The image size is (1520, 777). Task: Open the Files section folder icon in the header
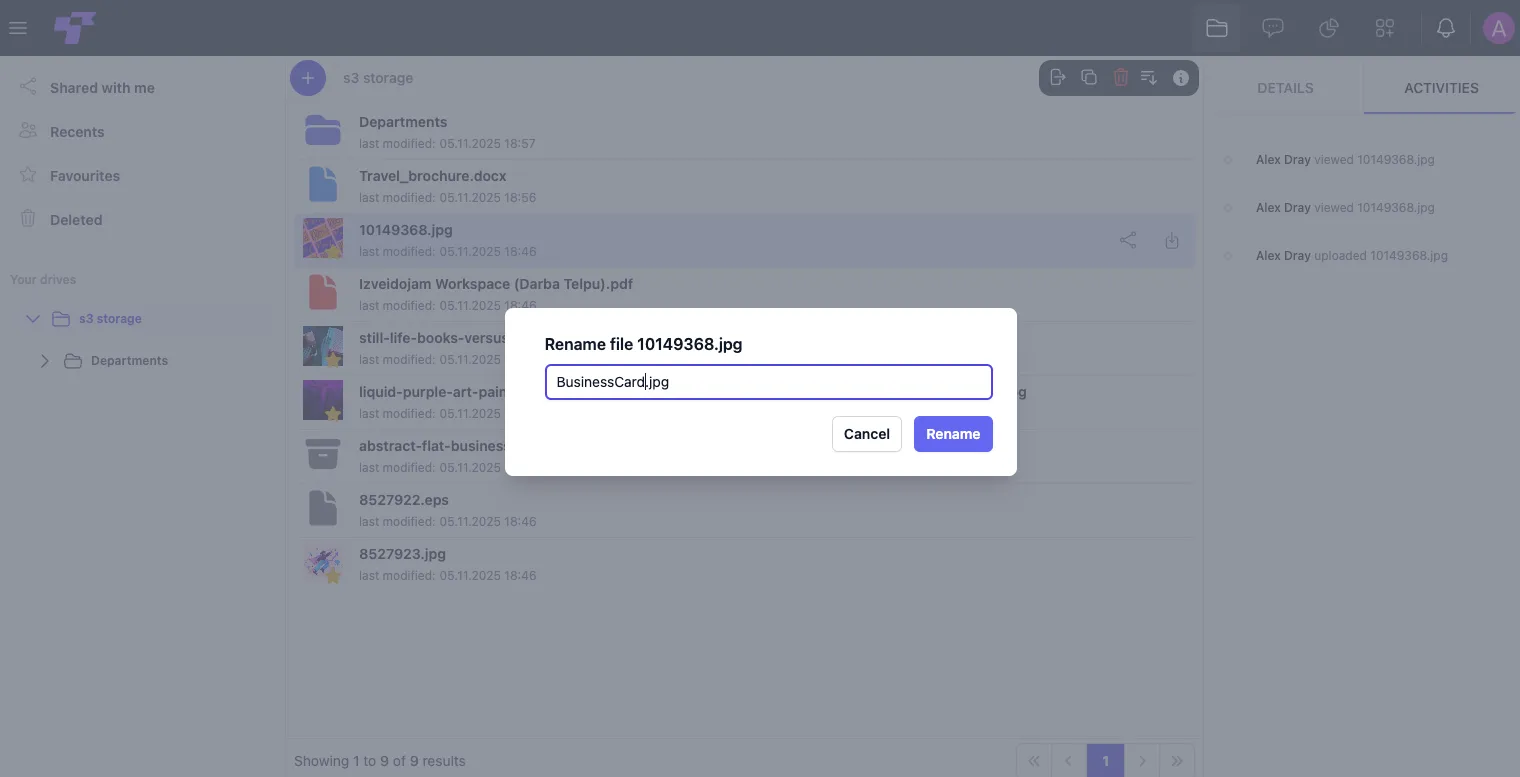(x=1217, y=28)
